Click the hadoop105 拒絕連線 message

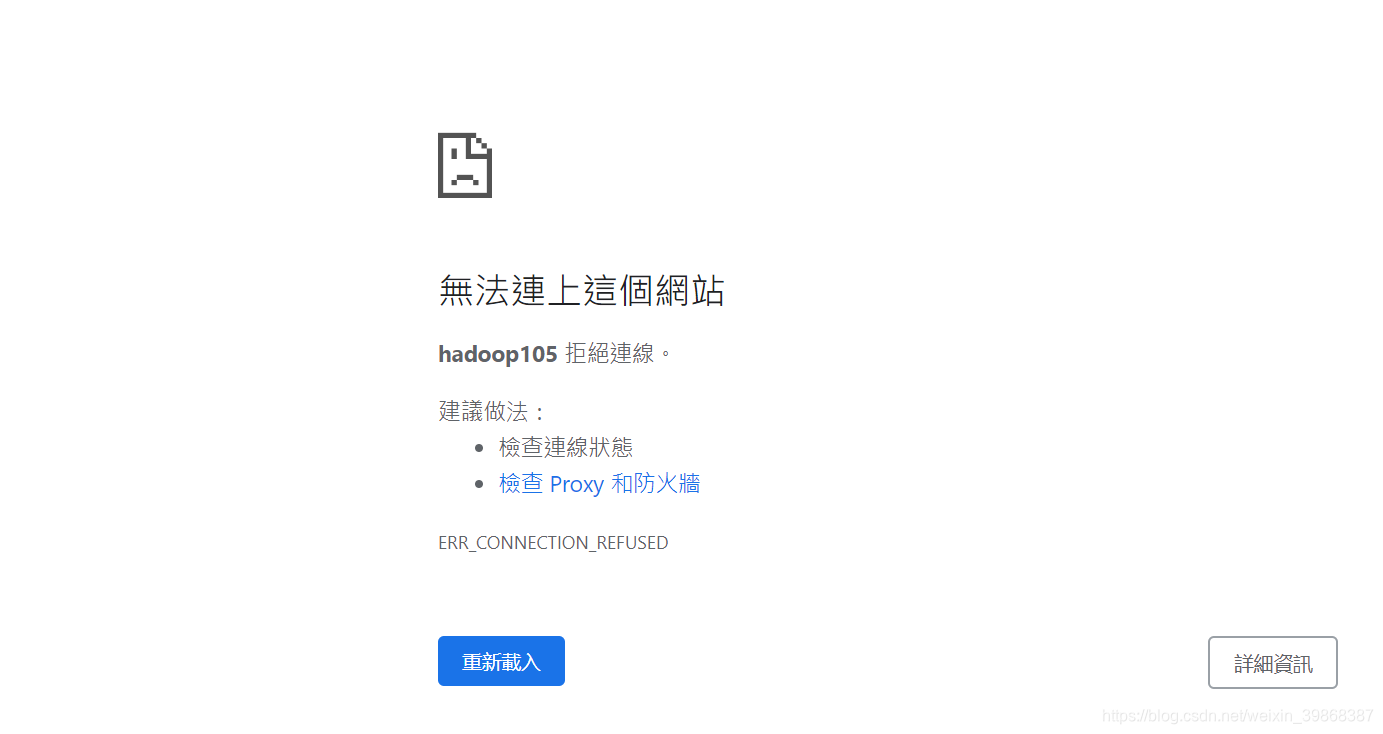click(555, 353)
